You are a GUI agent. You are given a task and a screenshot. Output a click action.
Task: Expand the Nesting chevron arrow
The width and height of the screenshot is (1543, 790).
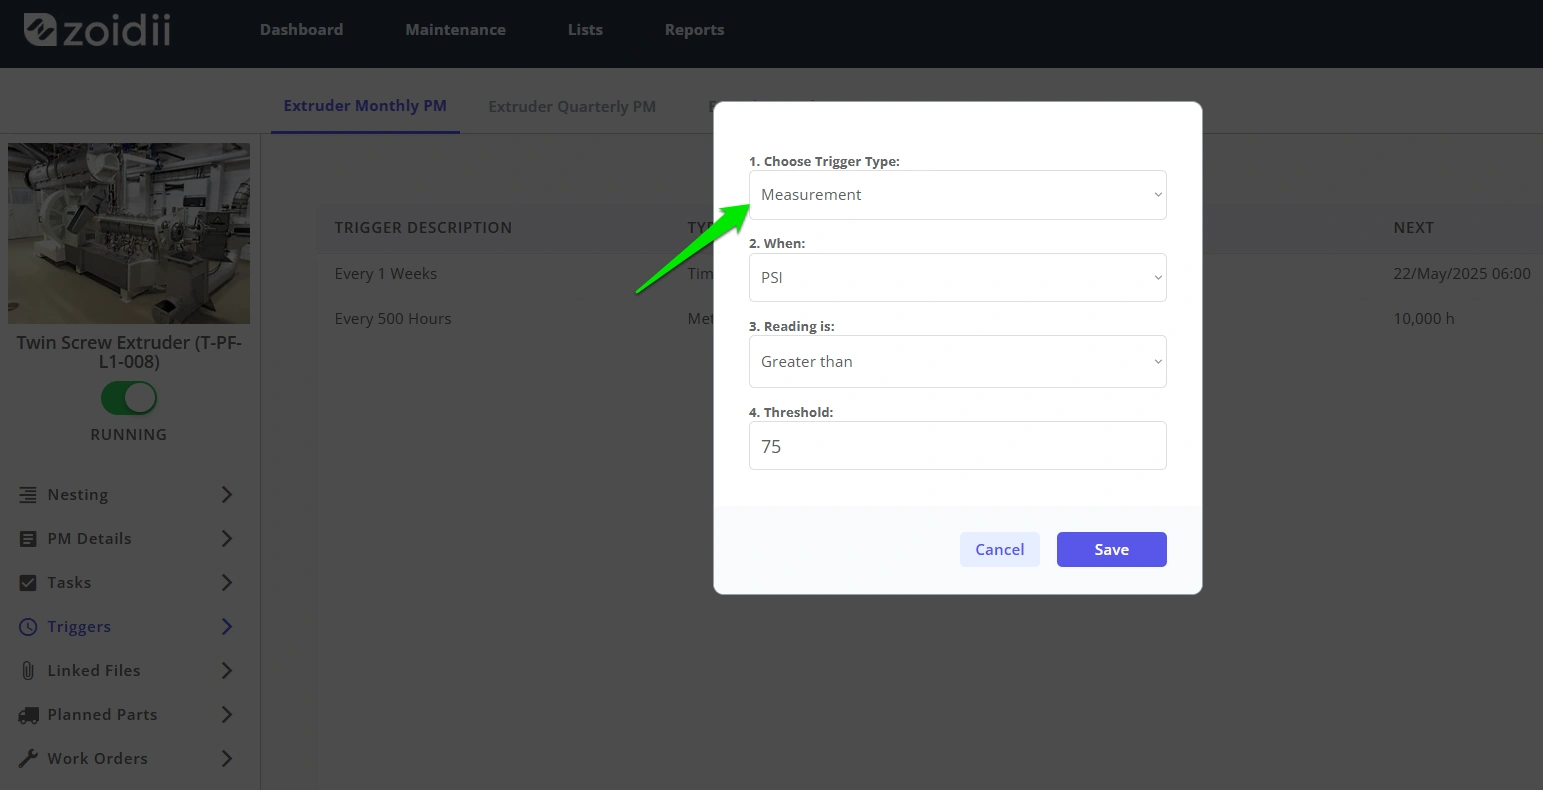[227, 494]
